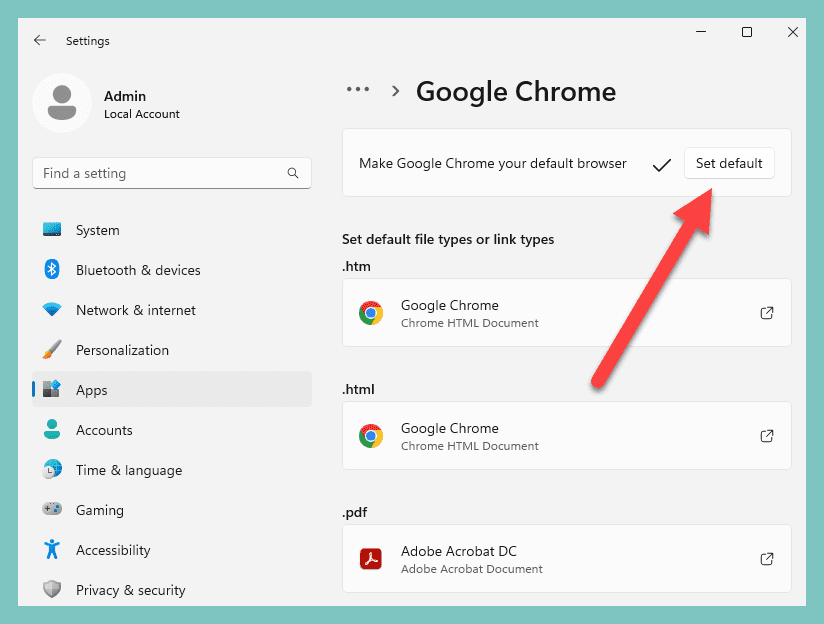
Task: Click the Adobe Acrobat icon under .pdf
Action: (371, 559)
